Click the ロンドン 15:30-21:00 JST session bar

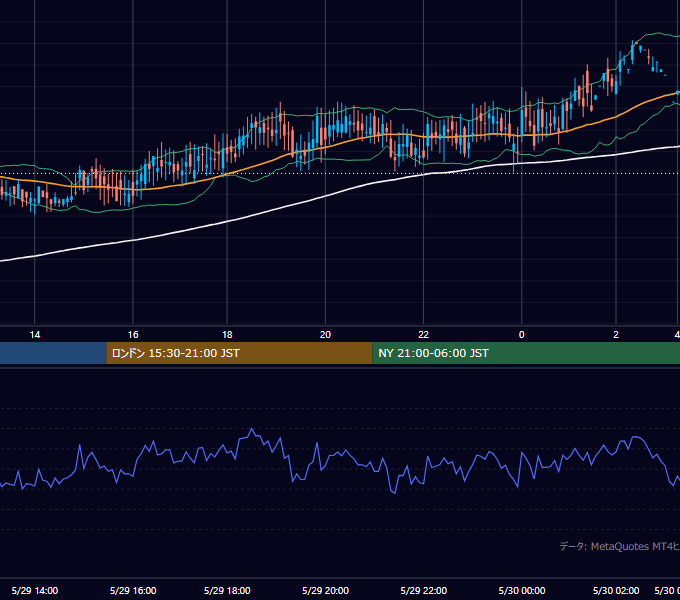coord(239,353)
